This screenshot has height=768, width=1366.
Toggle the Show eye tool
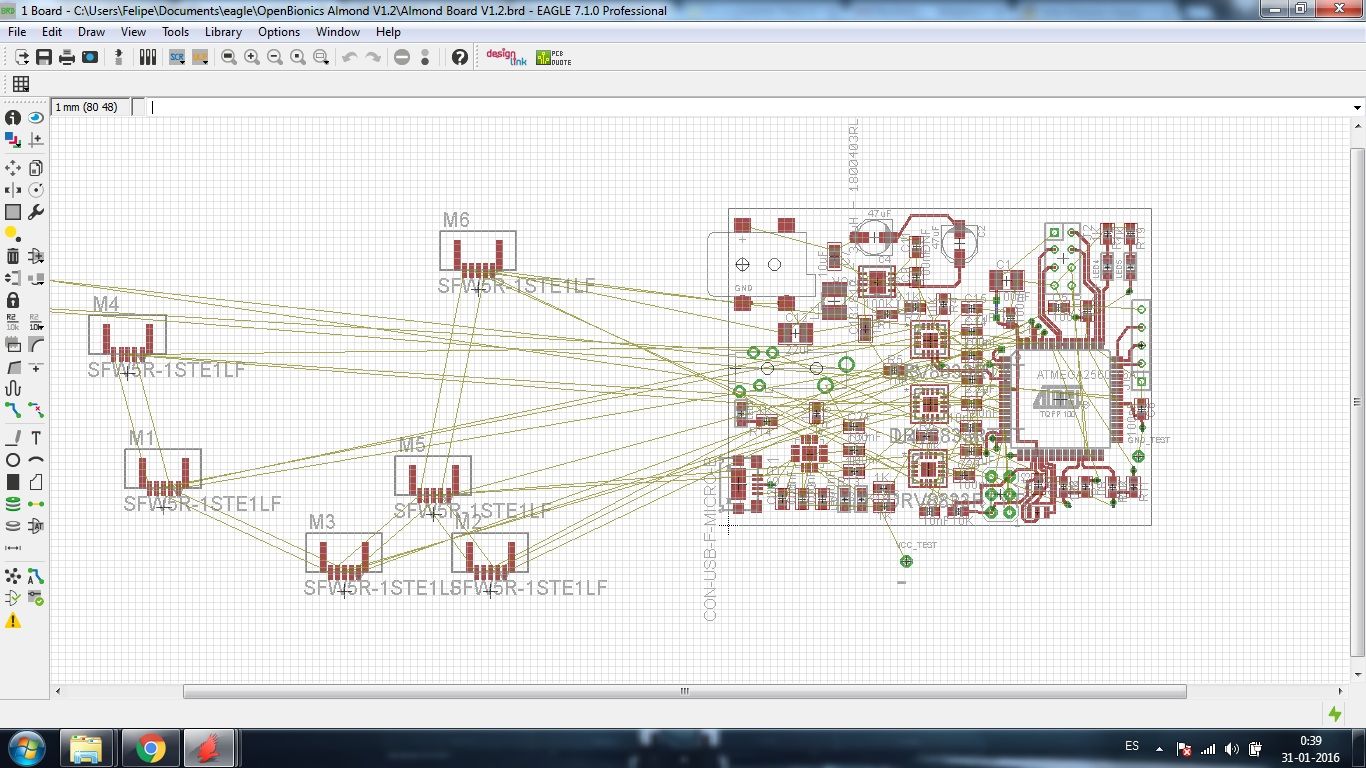(36, 117)
